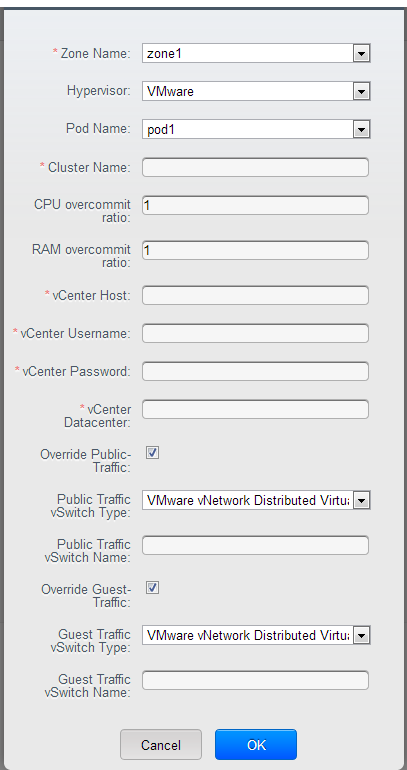Open the Hypervisor dropdown showing VMware
This screenshot has width=407, height=770.
coord(256,91)
